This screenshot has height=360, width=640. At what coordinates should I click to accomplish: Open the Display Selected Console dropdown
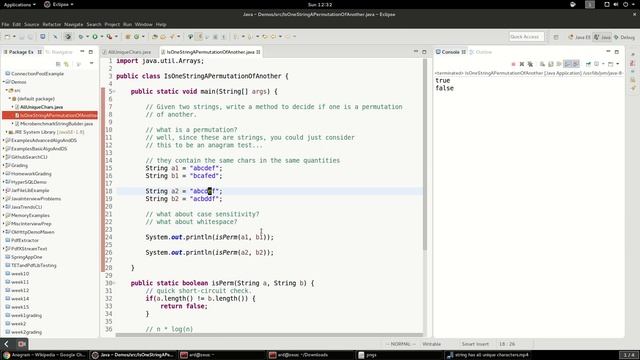point(603,64)
